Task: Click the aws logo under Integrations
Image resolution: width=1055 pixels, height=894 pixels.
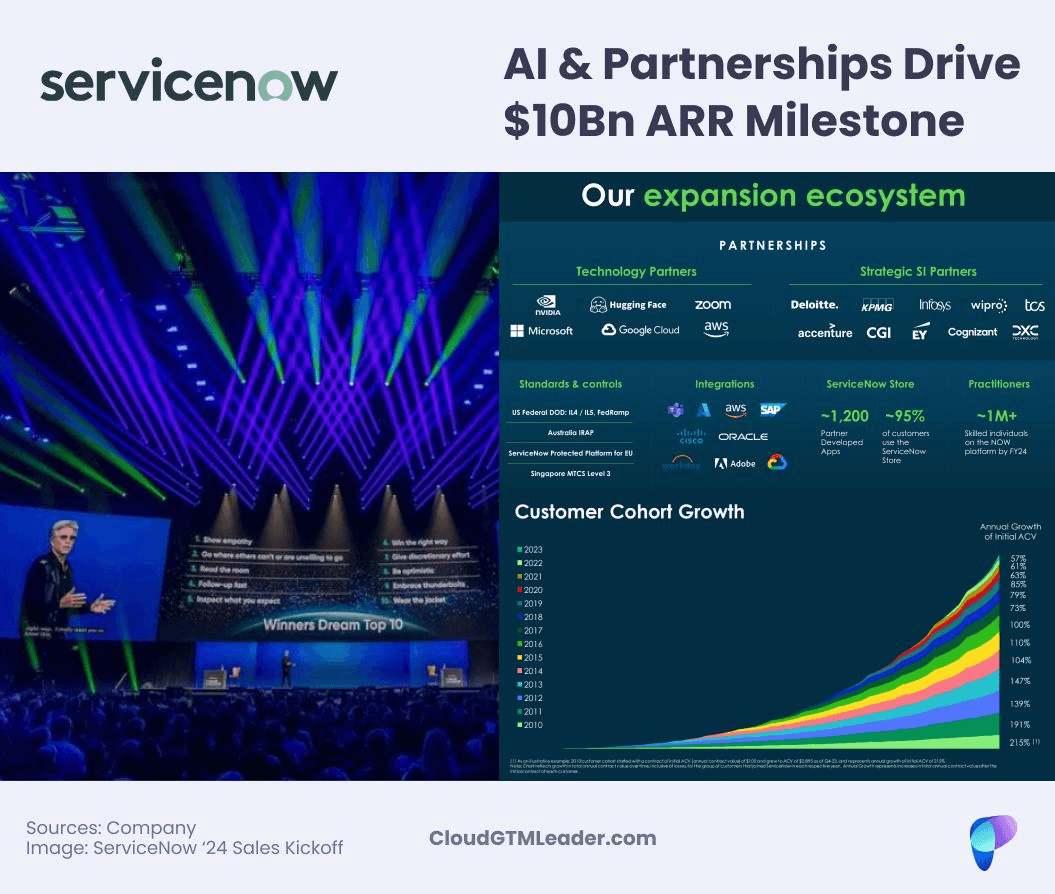Action: [x=735, y=410]
